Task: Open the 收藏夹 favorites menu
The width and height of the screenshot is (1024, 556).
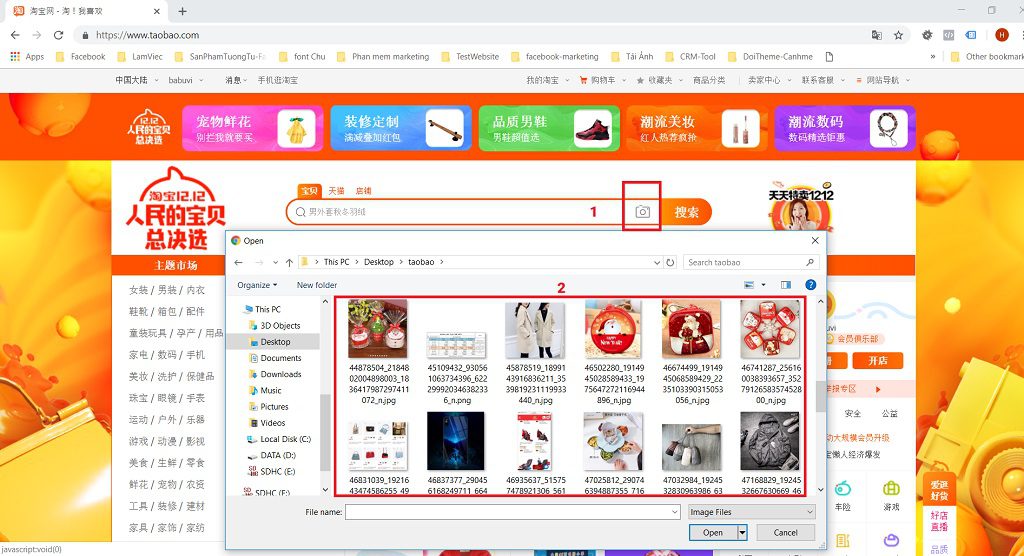Action: (660, 80)
